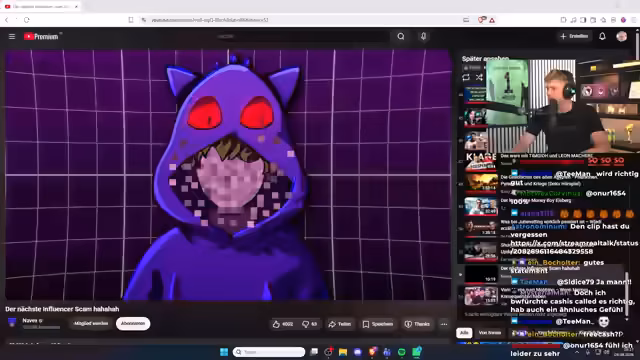The height and width of the screenshot is (360, 640).
Task: Share the video via Teilen
Action: (340, 324)
